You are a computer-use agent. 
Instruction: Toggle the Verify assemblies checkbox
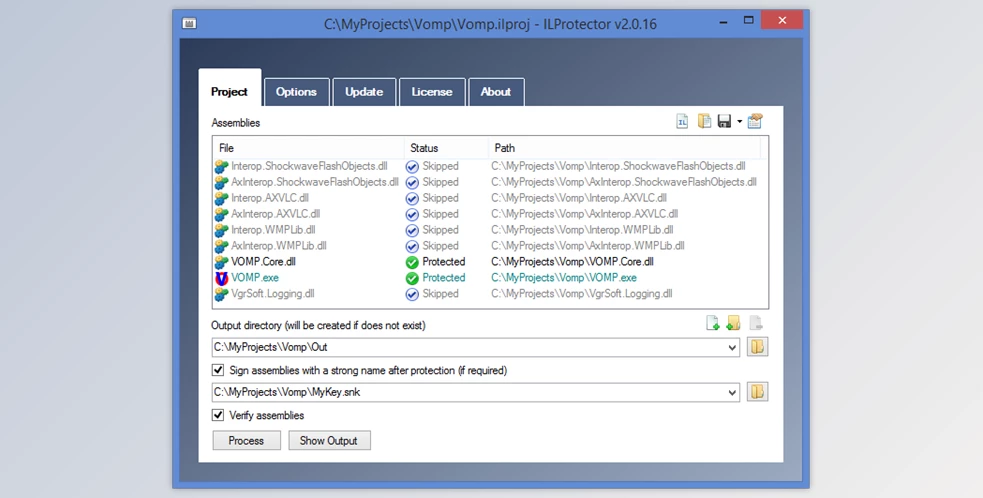(x=218, y=415)
